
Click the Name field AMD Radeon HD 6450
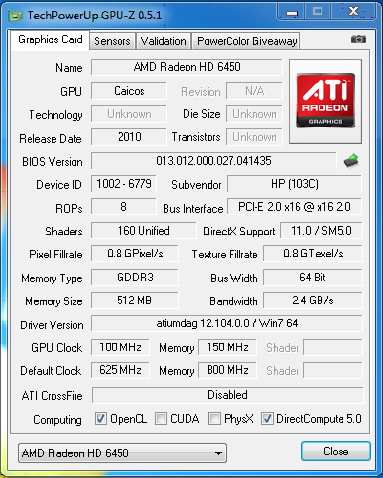[187, 67]
